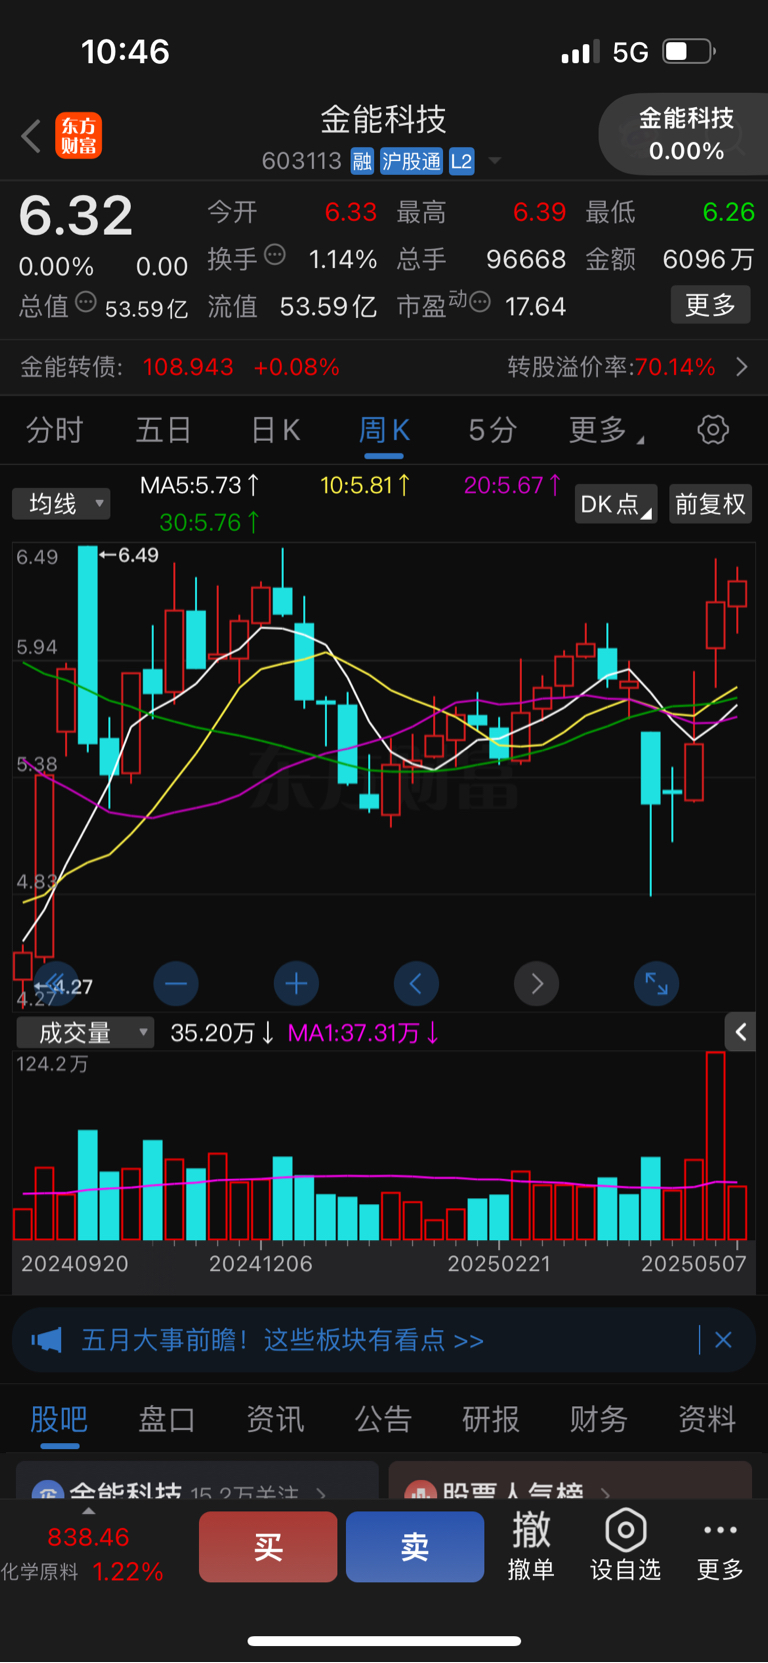Open the 研报 tab
This screenshot has height=1663, width=768.
491,1419
